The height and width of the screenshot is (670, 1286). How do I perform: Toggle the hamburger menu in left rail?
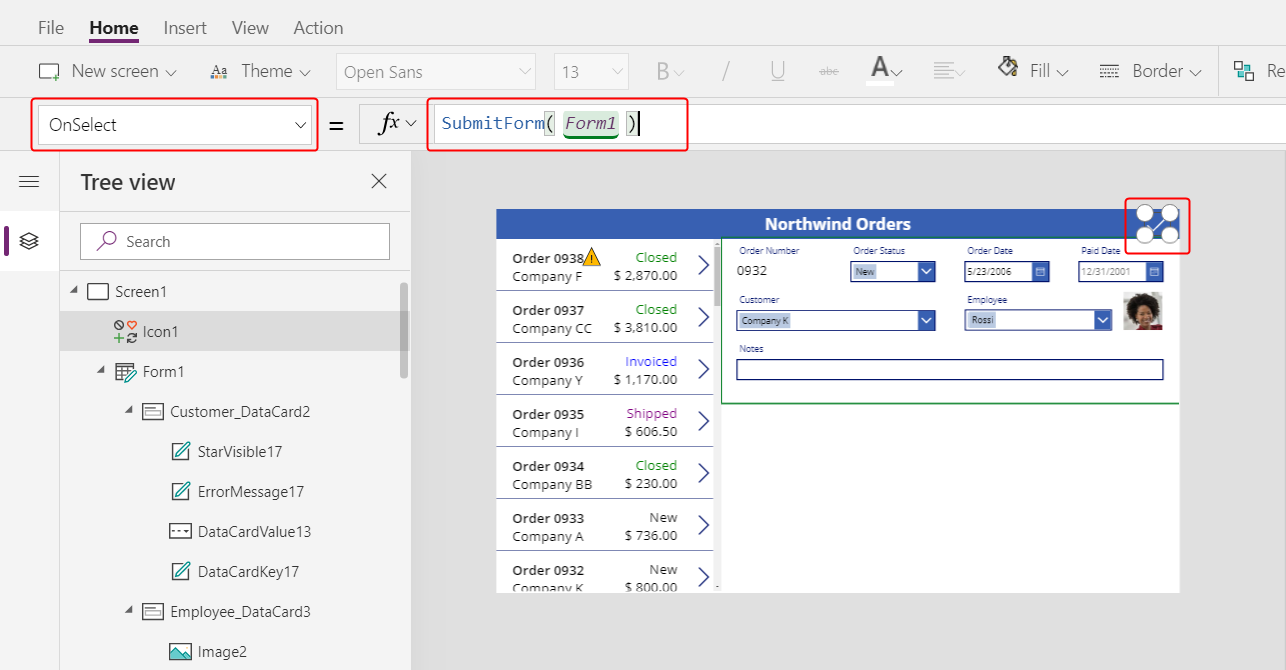click(x=29, y=181)
